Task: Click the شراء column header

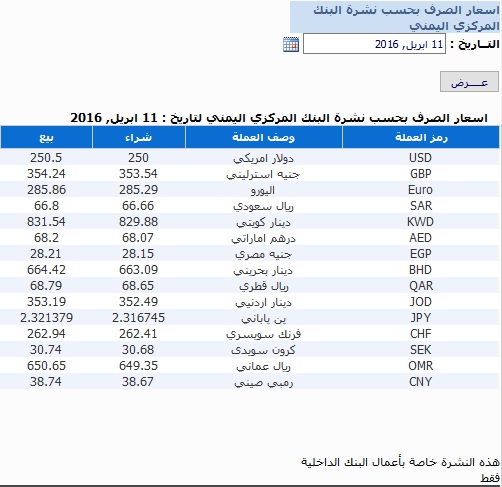Action: coord(139,137)
